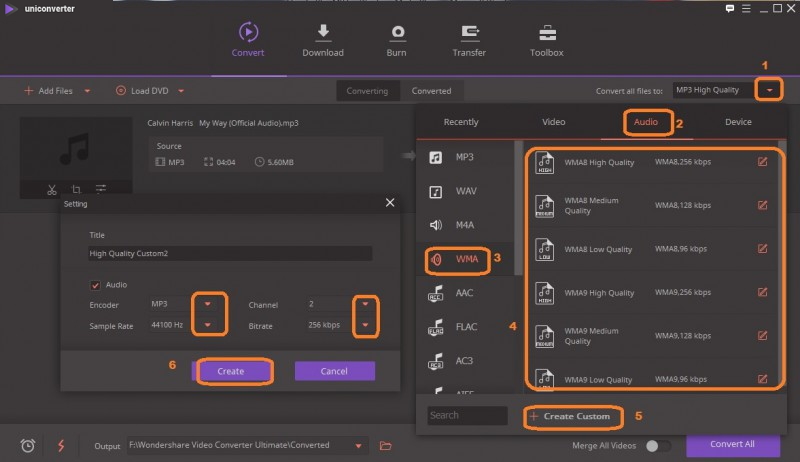
Task: Click the Add Files button
Action: coord(48,91)
